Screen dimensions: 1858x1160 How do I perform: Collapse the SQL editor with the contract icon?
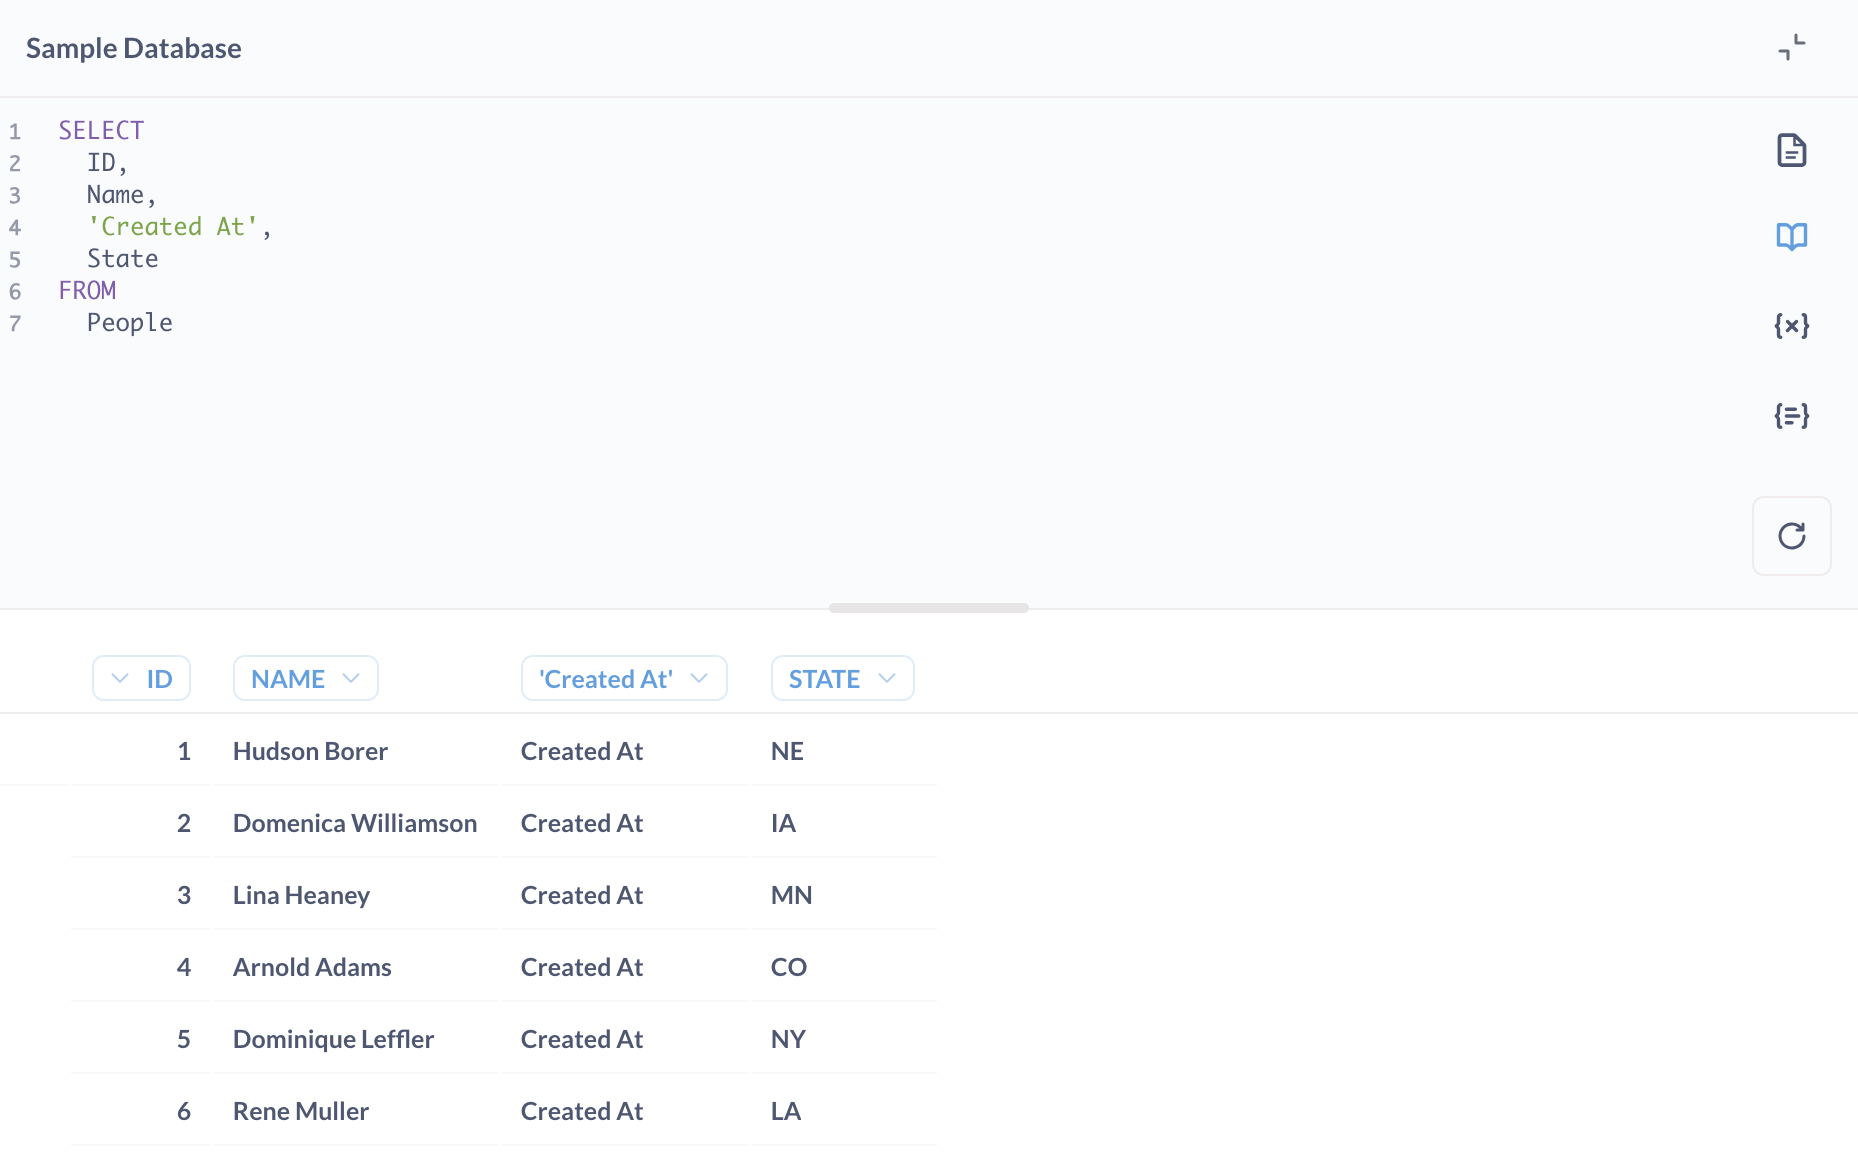tap(1791, 47)
